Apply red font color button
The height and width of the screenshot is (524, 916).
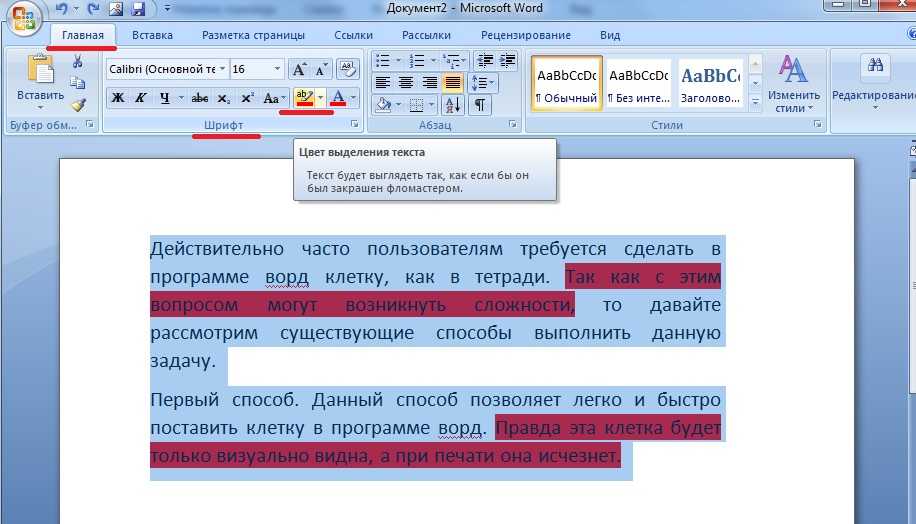(338, 97)
